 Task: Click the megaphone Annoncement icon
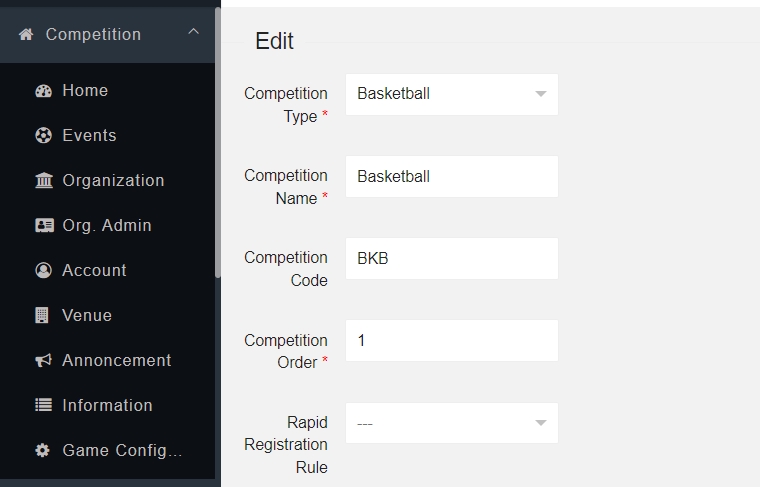coord(43,361)
